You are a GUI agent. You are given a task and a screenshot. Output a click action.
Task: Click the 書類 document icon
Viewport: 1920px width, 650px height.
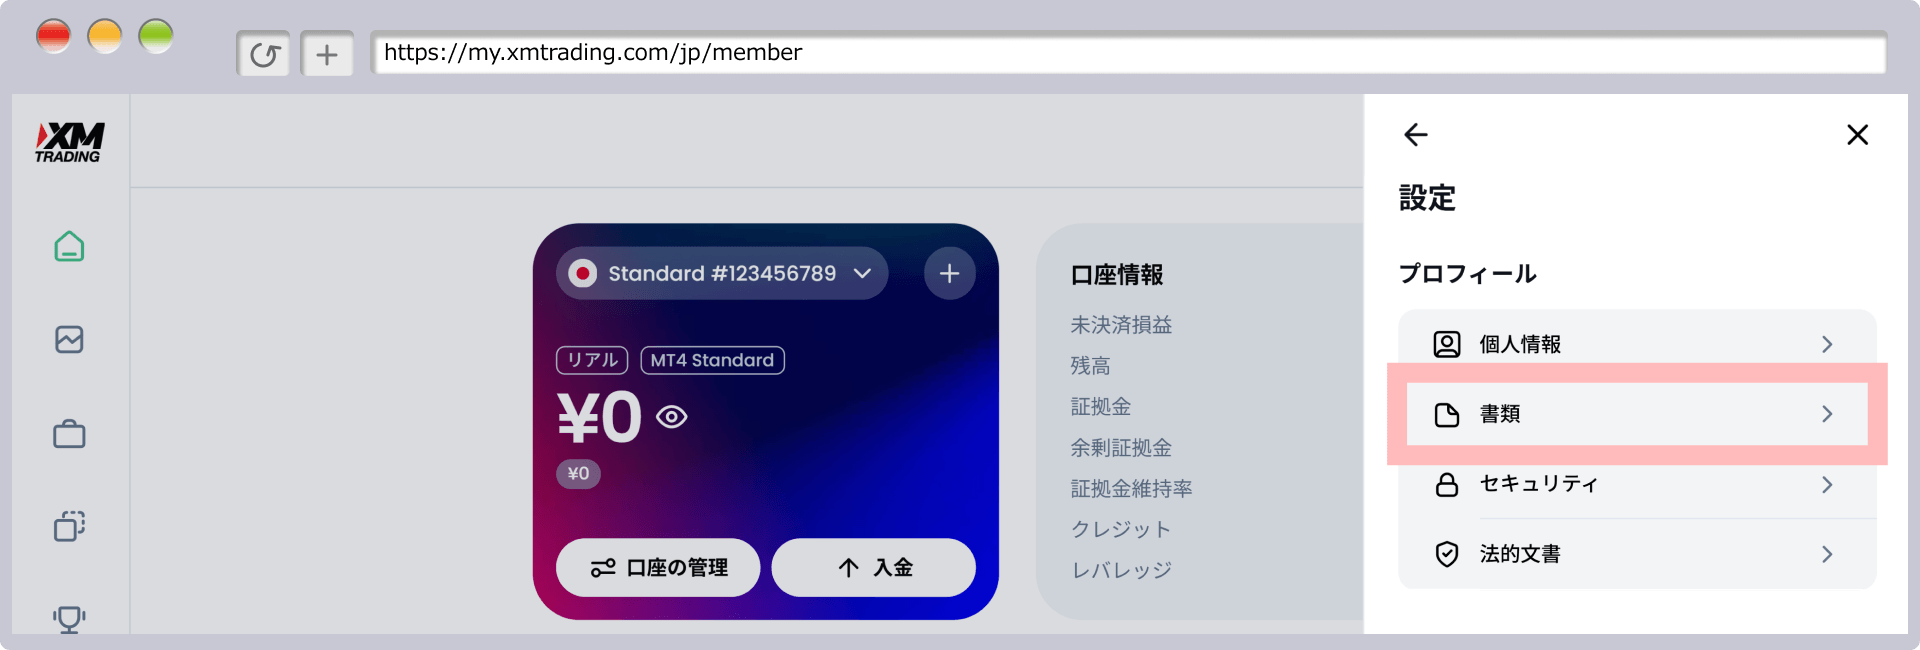1447,414
